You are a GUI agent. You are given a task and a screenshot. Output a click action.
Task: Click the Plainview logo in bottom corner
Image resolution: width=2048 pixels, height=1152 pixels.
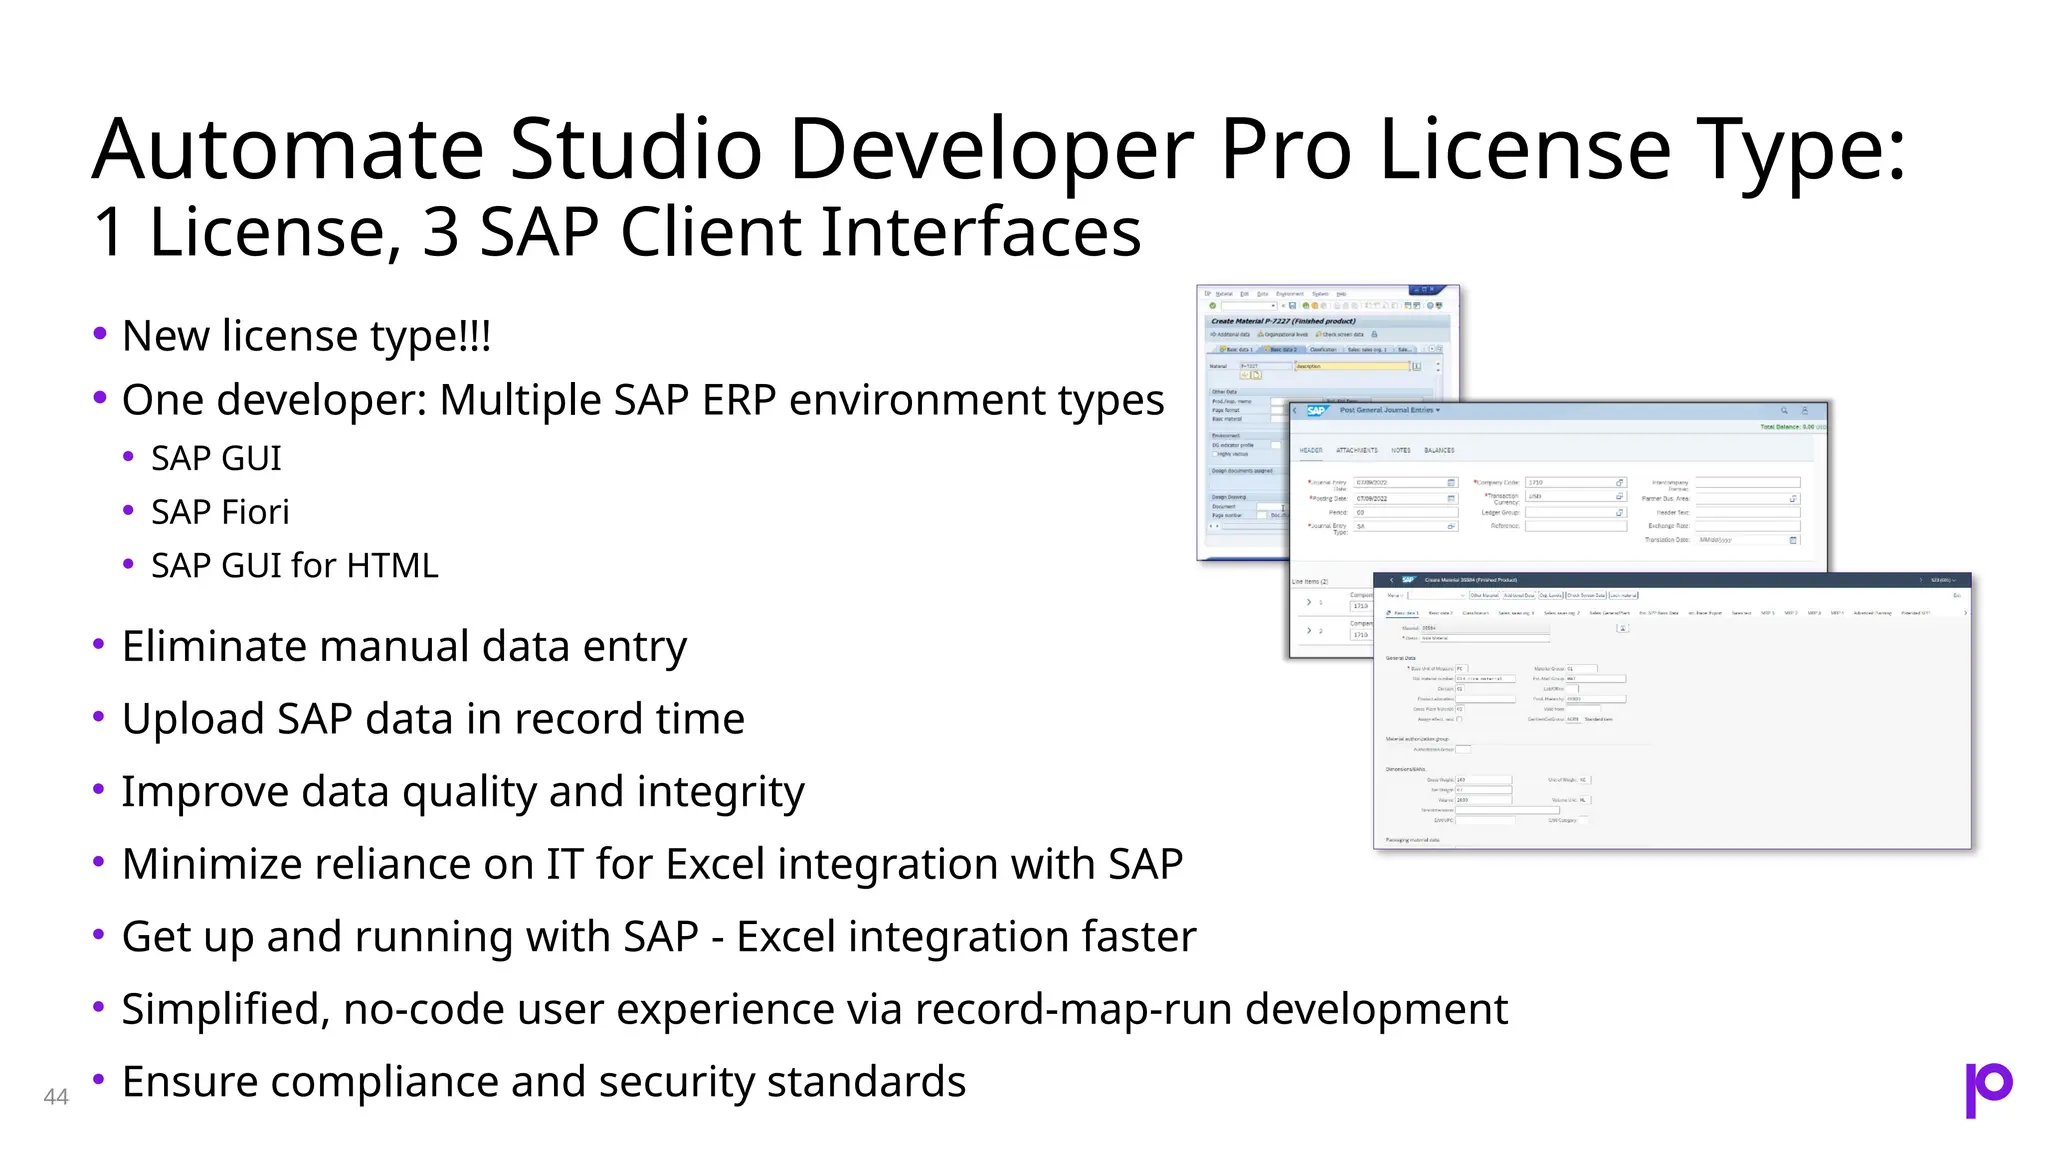(x=1988, y=1089)
